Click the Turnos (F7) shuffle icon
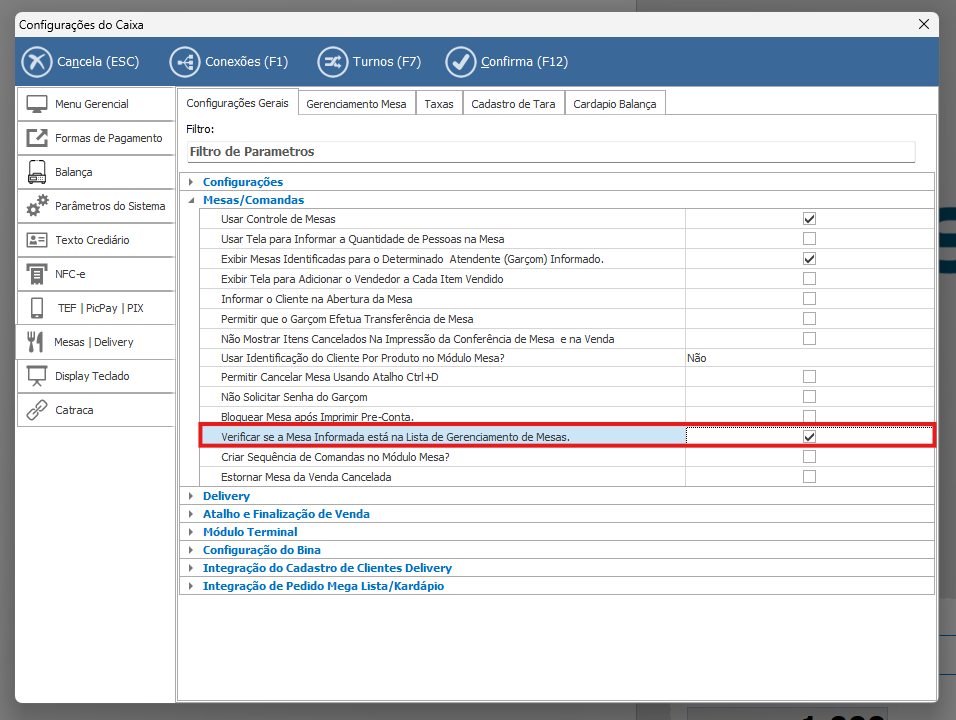 (333, 62)
